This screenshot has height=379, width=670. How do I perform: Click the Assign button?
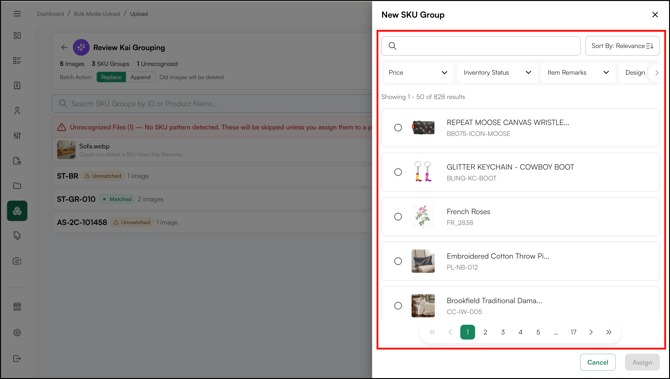click(x=642, y=362)
